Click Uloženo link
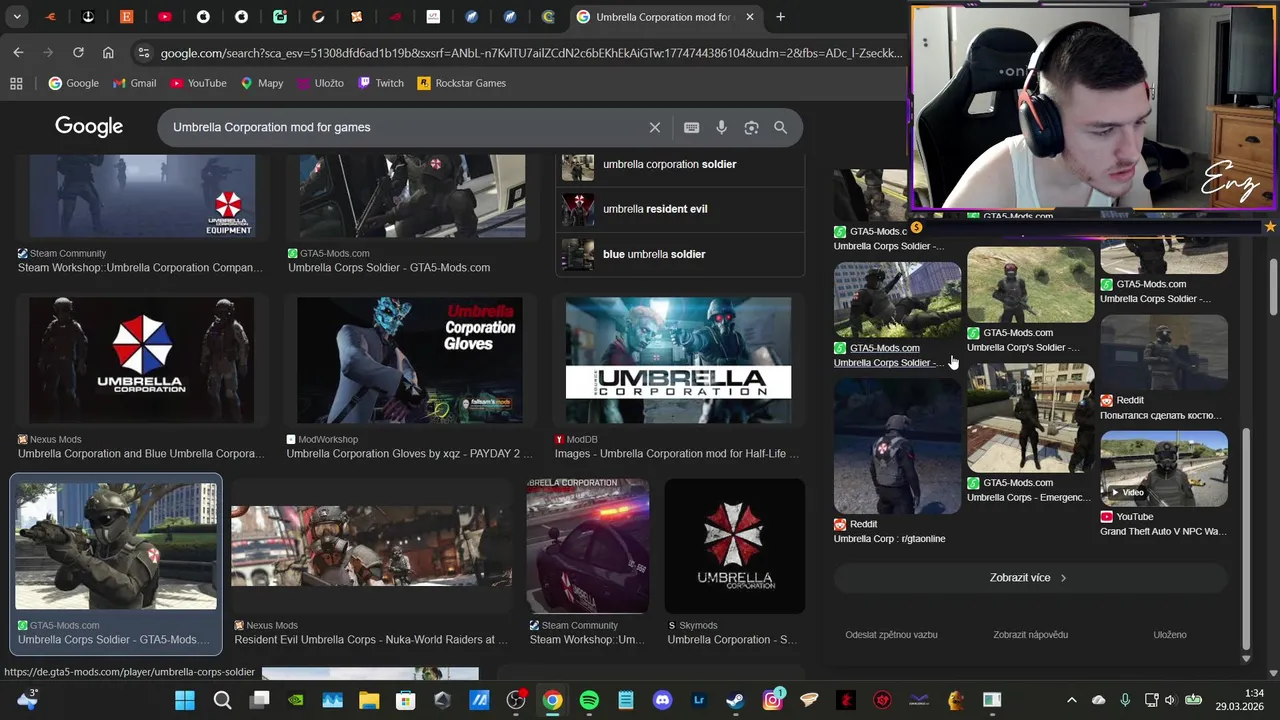 point(1170,635)
